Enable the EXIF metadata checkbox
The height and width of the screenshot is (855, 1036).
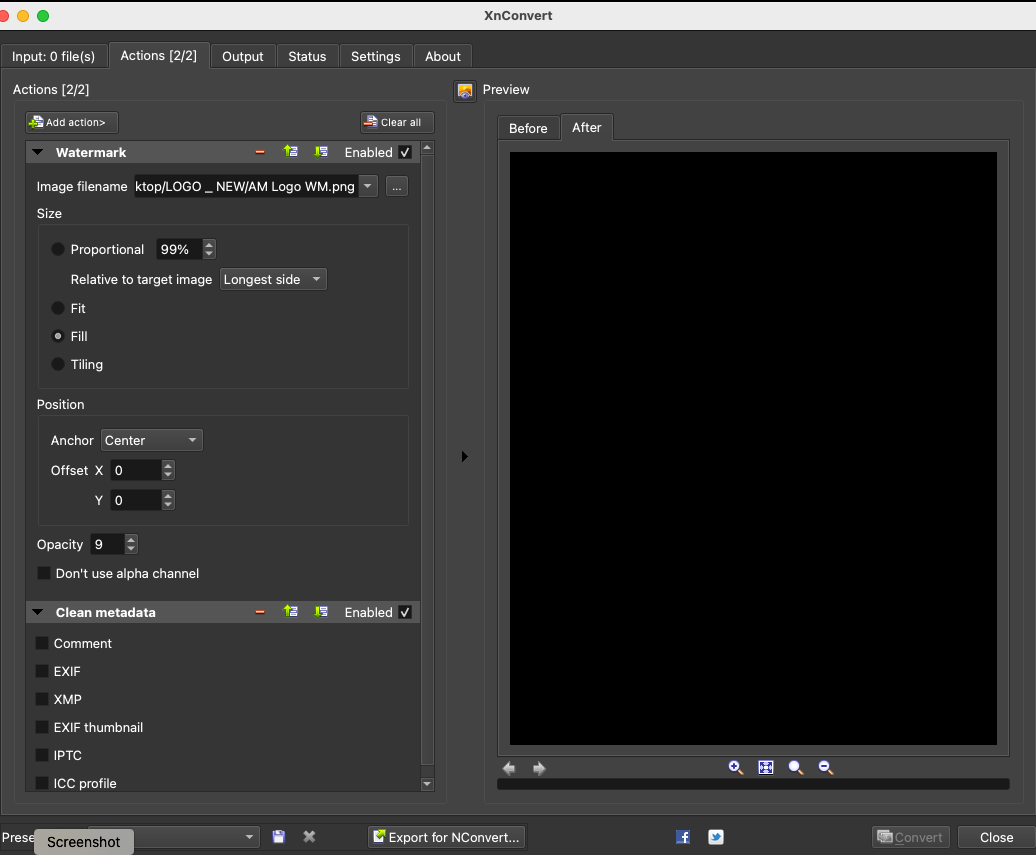42,671
